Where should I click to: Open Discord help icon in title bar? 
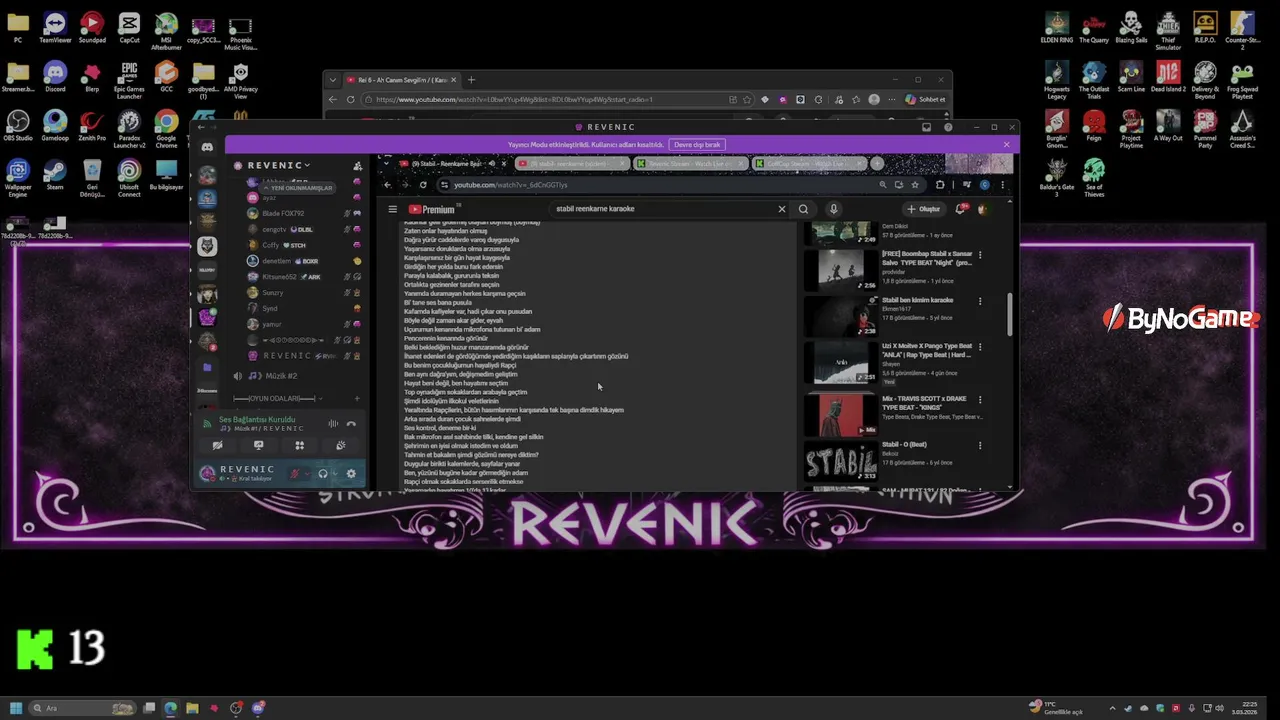tap(948, 127)
